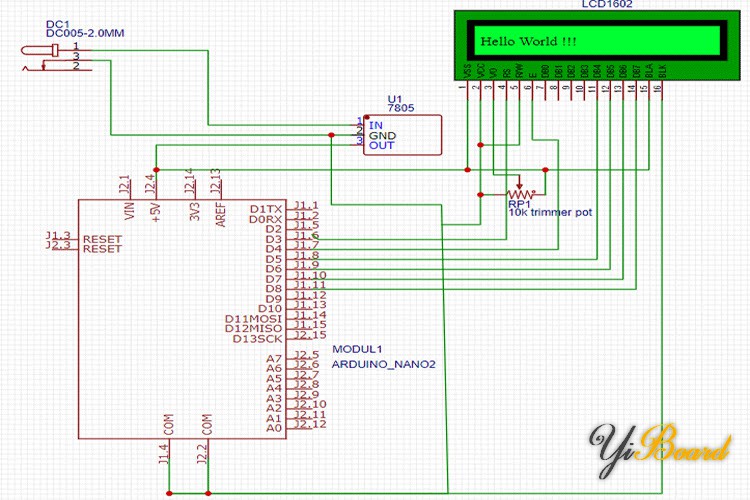
Task: Click the VIN pin on the Arduino
Action: point(128,211)
